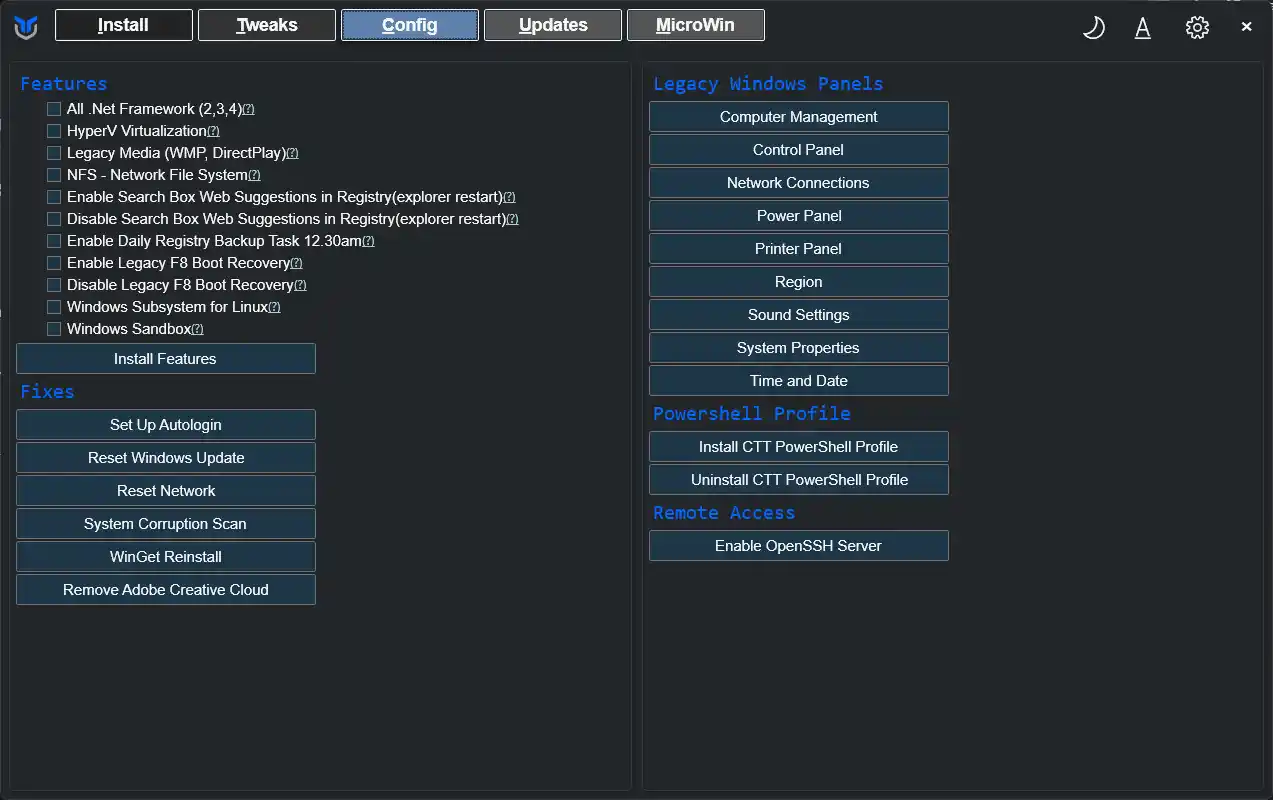Show help for Disable Legacy F8 Boot Recovery

point(300,285)
